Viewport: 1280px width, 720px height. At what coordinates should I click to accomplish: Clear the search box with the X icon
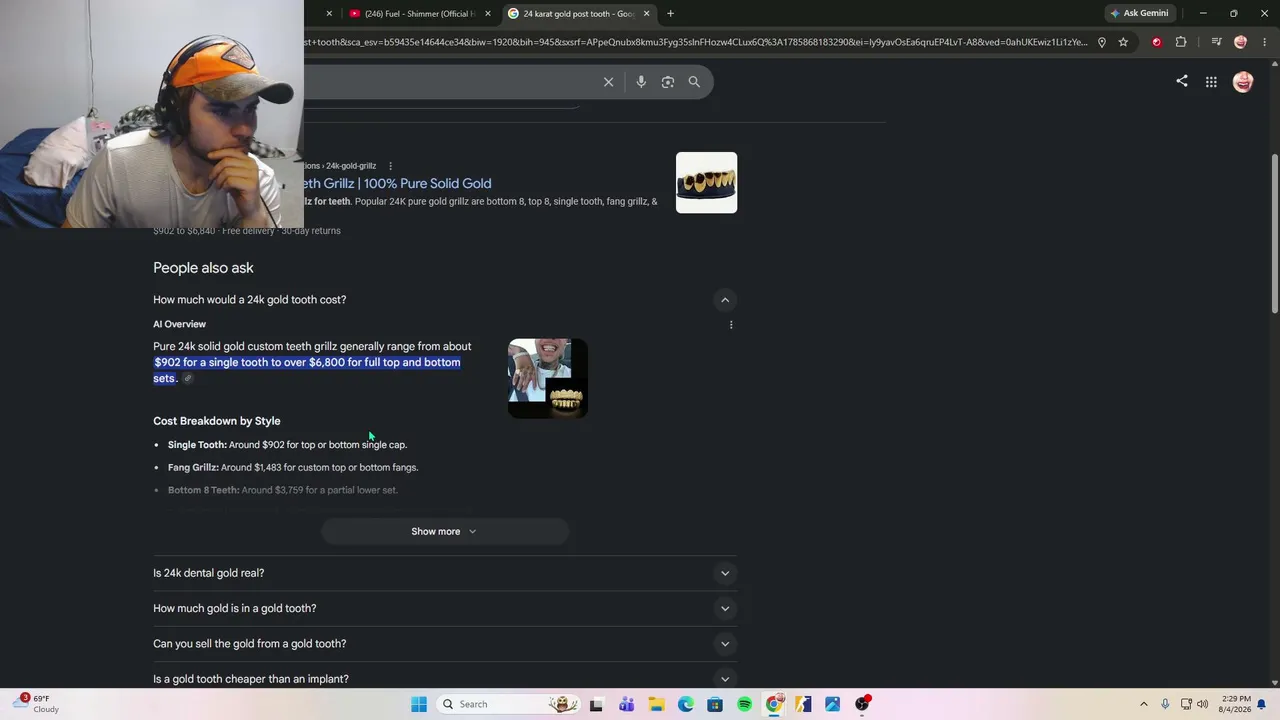pyautogui.click(x=608, y=82)
